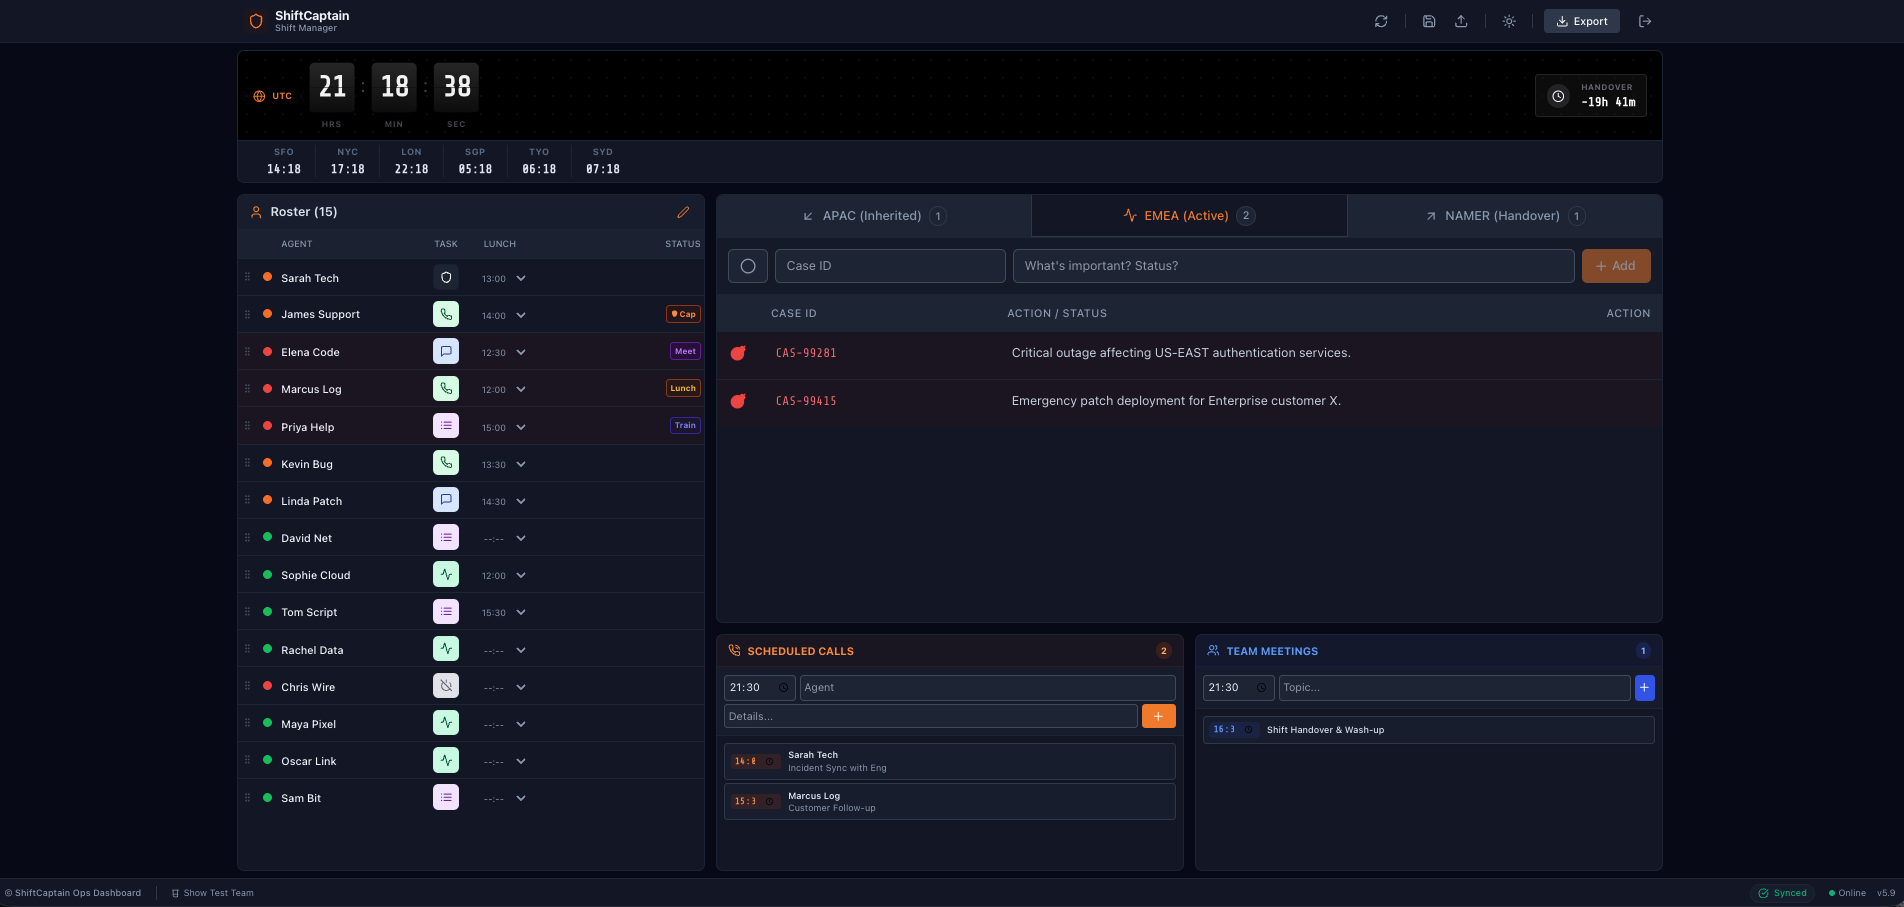The image size is (1904, 907).
Task: Toggle Show Test Team in status bar
Action: point(212,893)
